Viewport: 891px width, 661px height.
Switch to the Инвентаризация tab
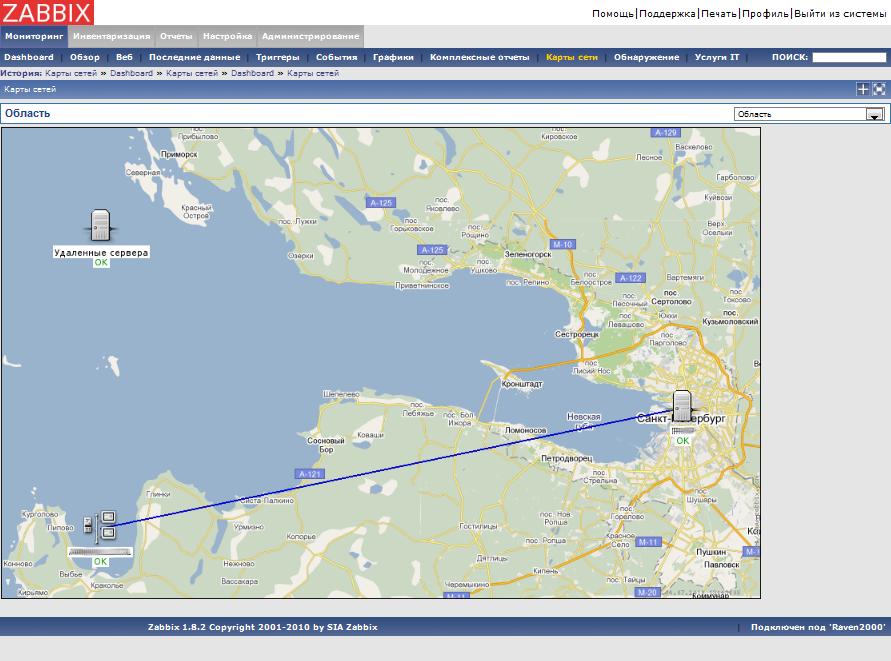pos(113,36)
